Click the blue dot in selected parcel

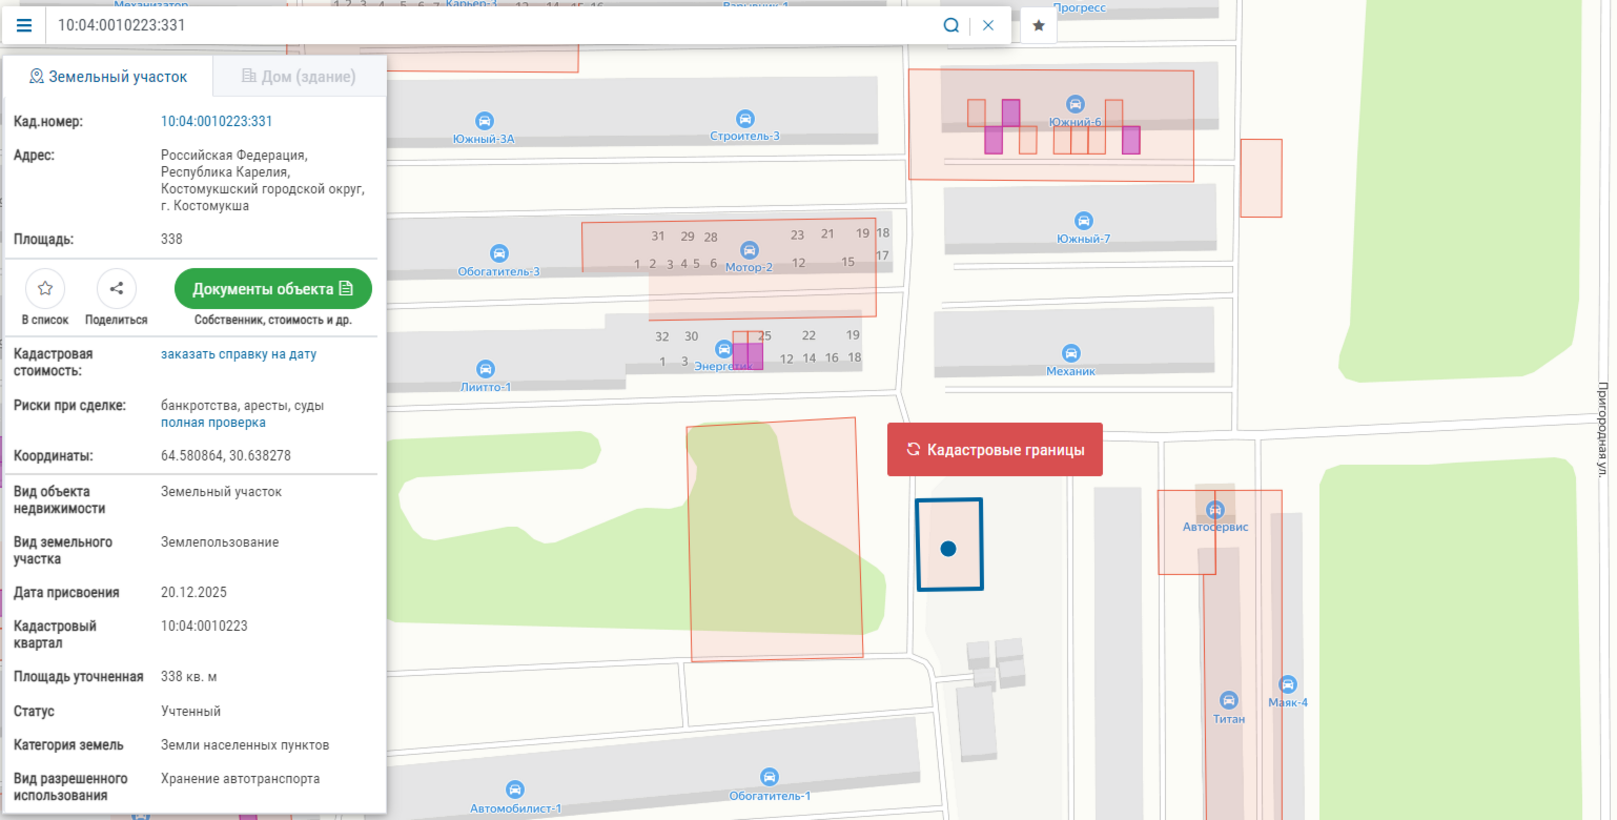click(948, 548)
